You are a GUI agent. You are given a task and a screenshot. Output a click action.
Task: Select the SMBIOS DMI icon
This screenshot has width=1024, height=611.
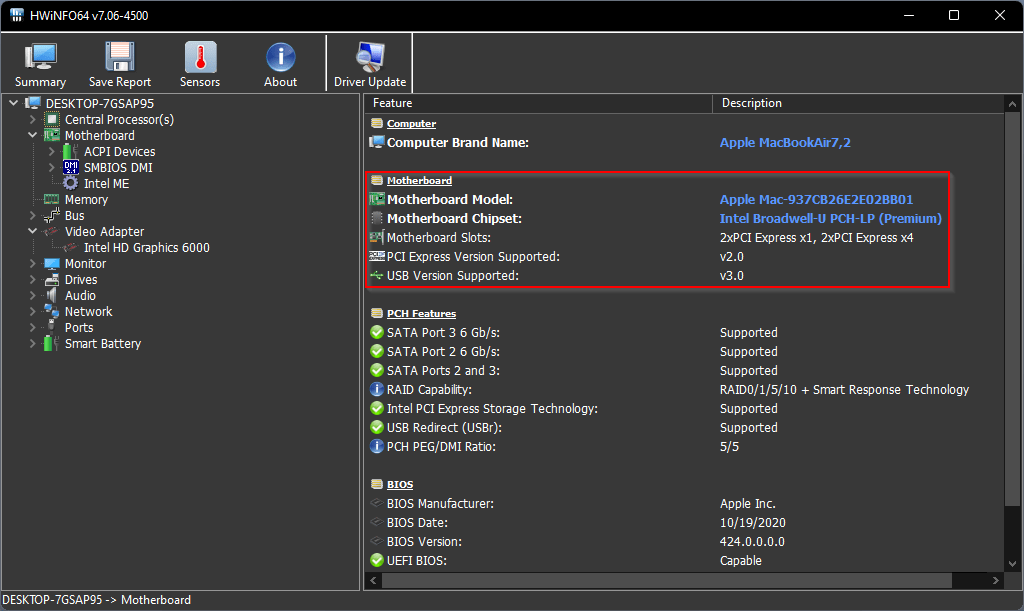(70, 167)
